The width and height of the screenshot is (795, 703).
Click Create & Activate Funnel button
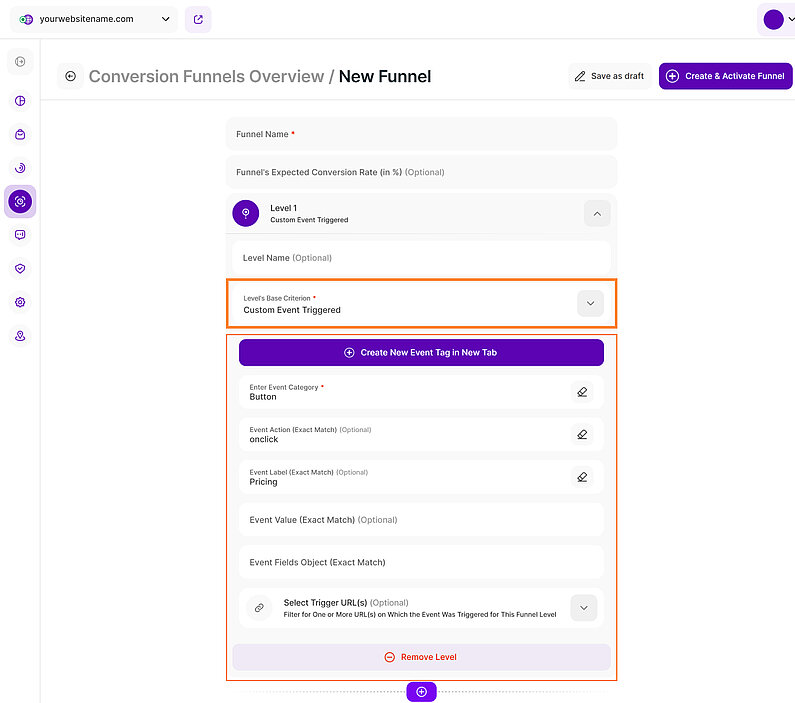click(x=725, y=76)
